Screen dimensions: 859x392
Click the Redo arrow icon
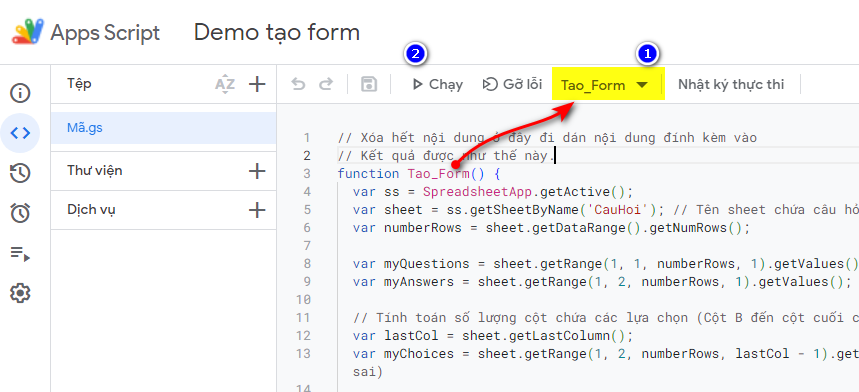pos(326,84)
